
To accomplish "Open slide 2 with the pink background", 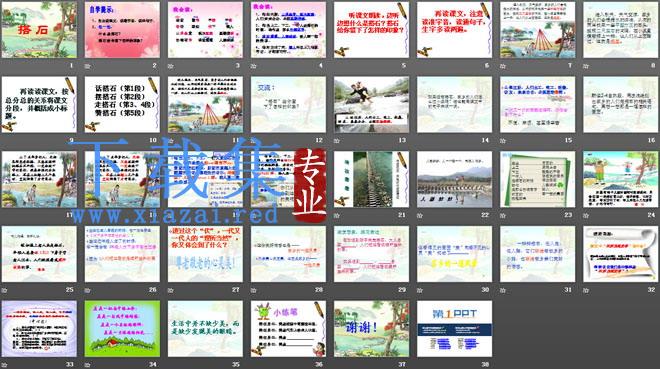I will tap(122, 30).
